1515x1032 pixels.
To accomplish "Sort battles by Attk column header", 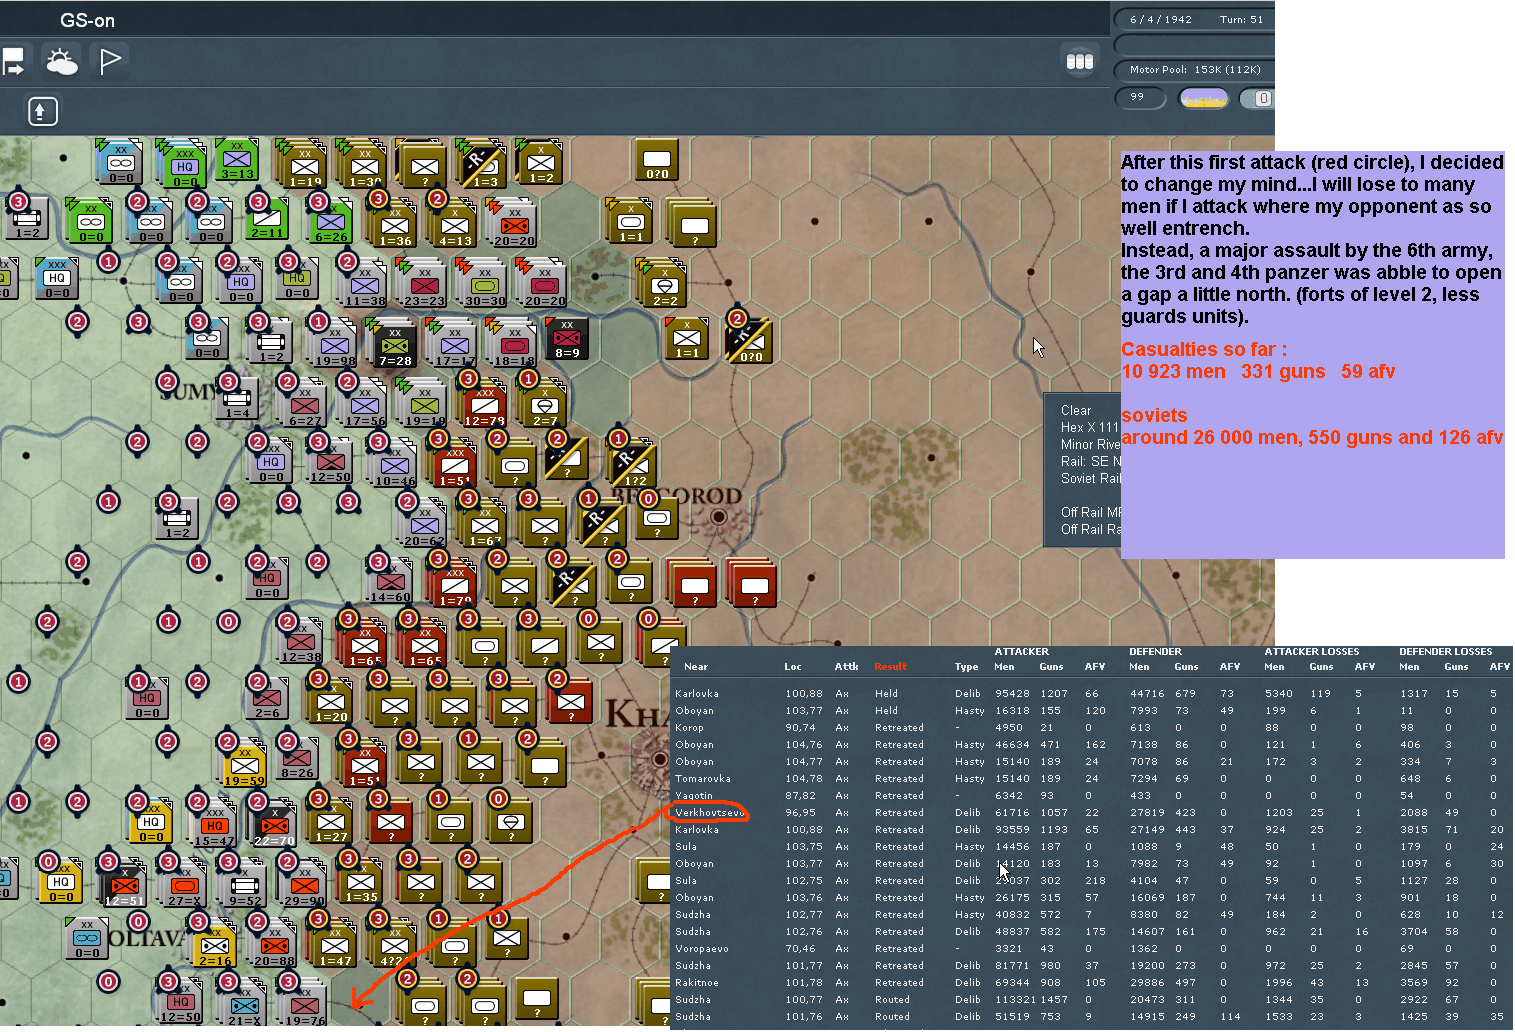I will click(846, 667).
